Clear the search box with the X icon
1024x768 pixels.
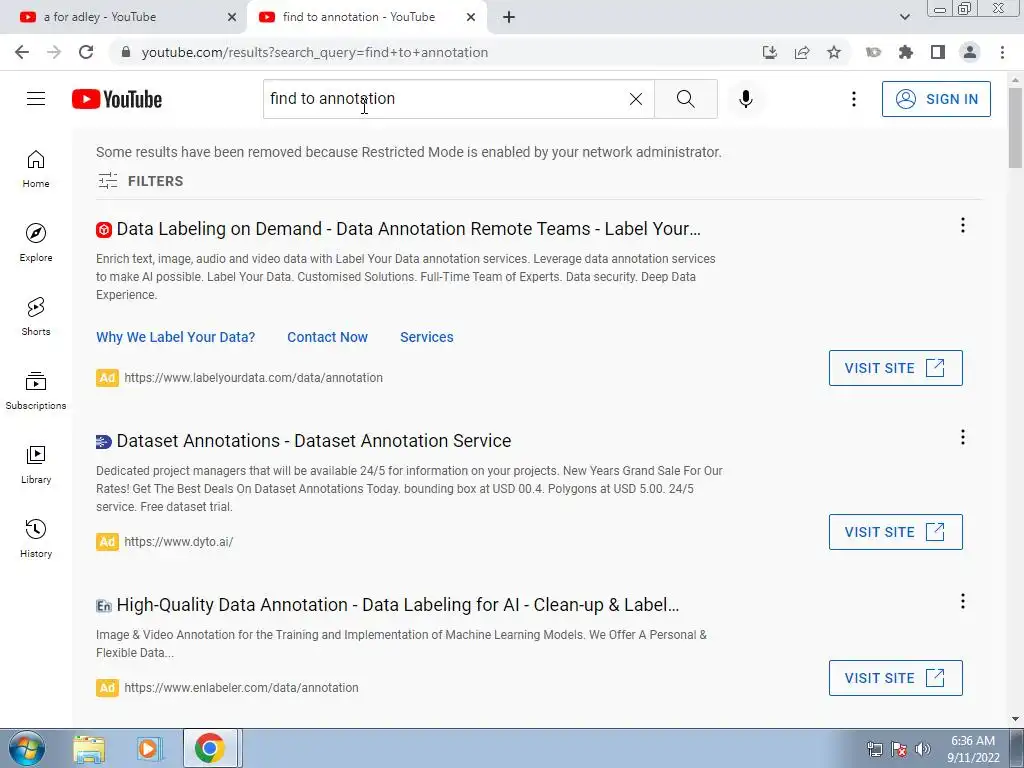tap(635, 99)
